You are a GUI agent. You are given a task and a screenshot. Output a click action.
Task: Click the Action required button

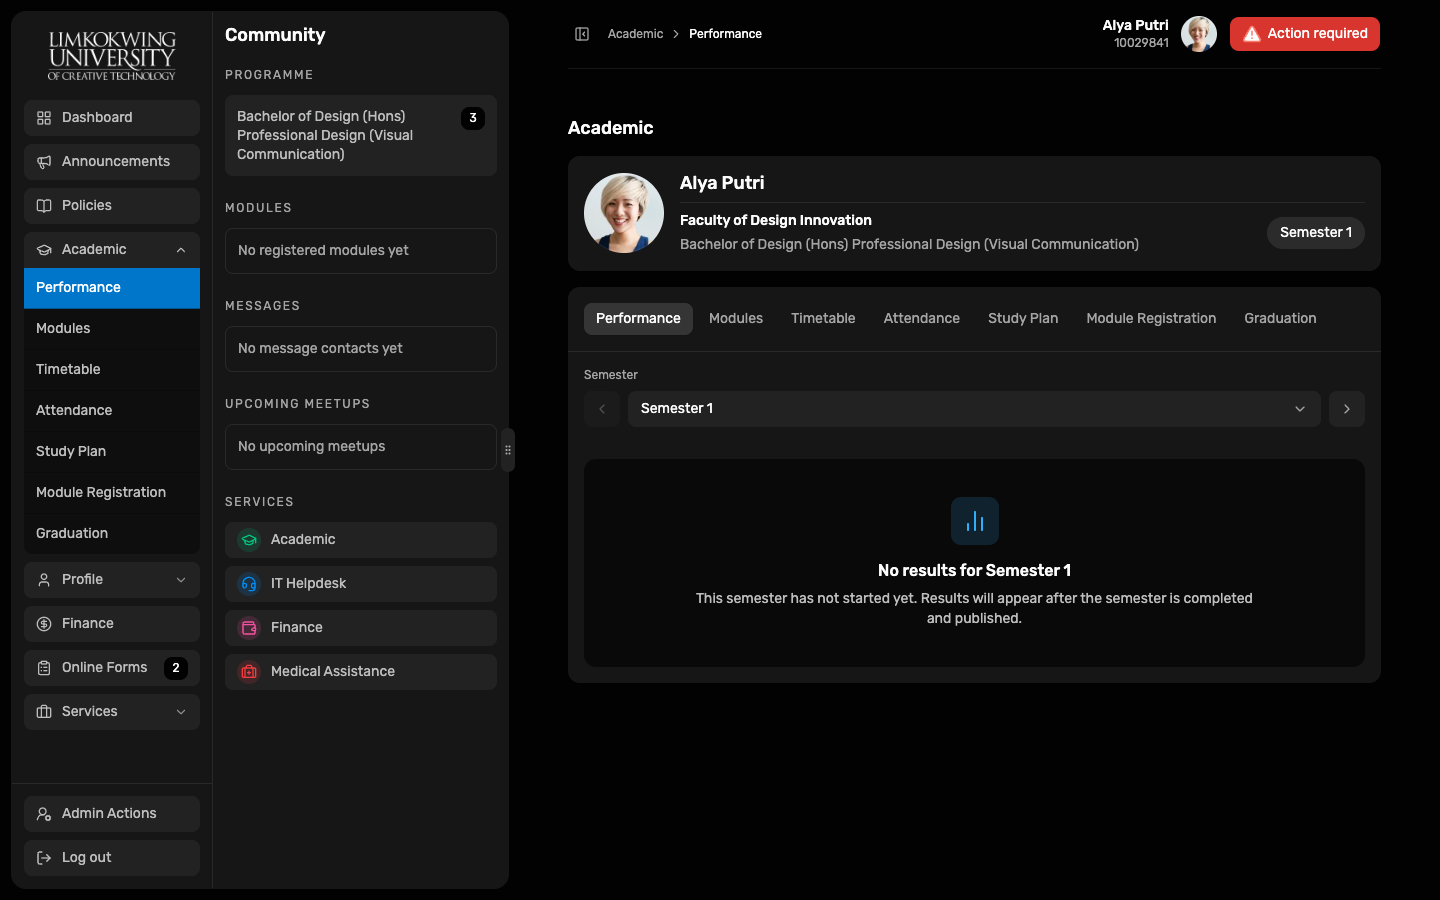(1305, 34)
